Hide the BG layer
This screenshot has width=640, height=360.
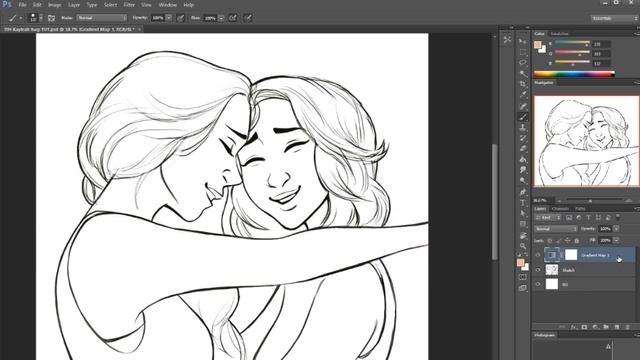(538, 284)
